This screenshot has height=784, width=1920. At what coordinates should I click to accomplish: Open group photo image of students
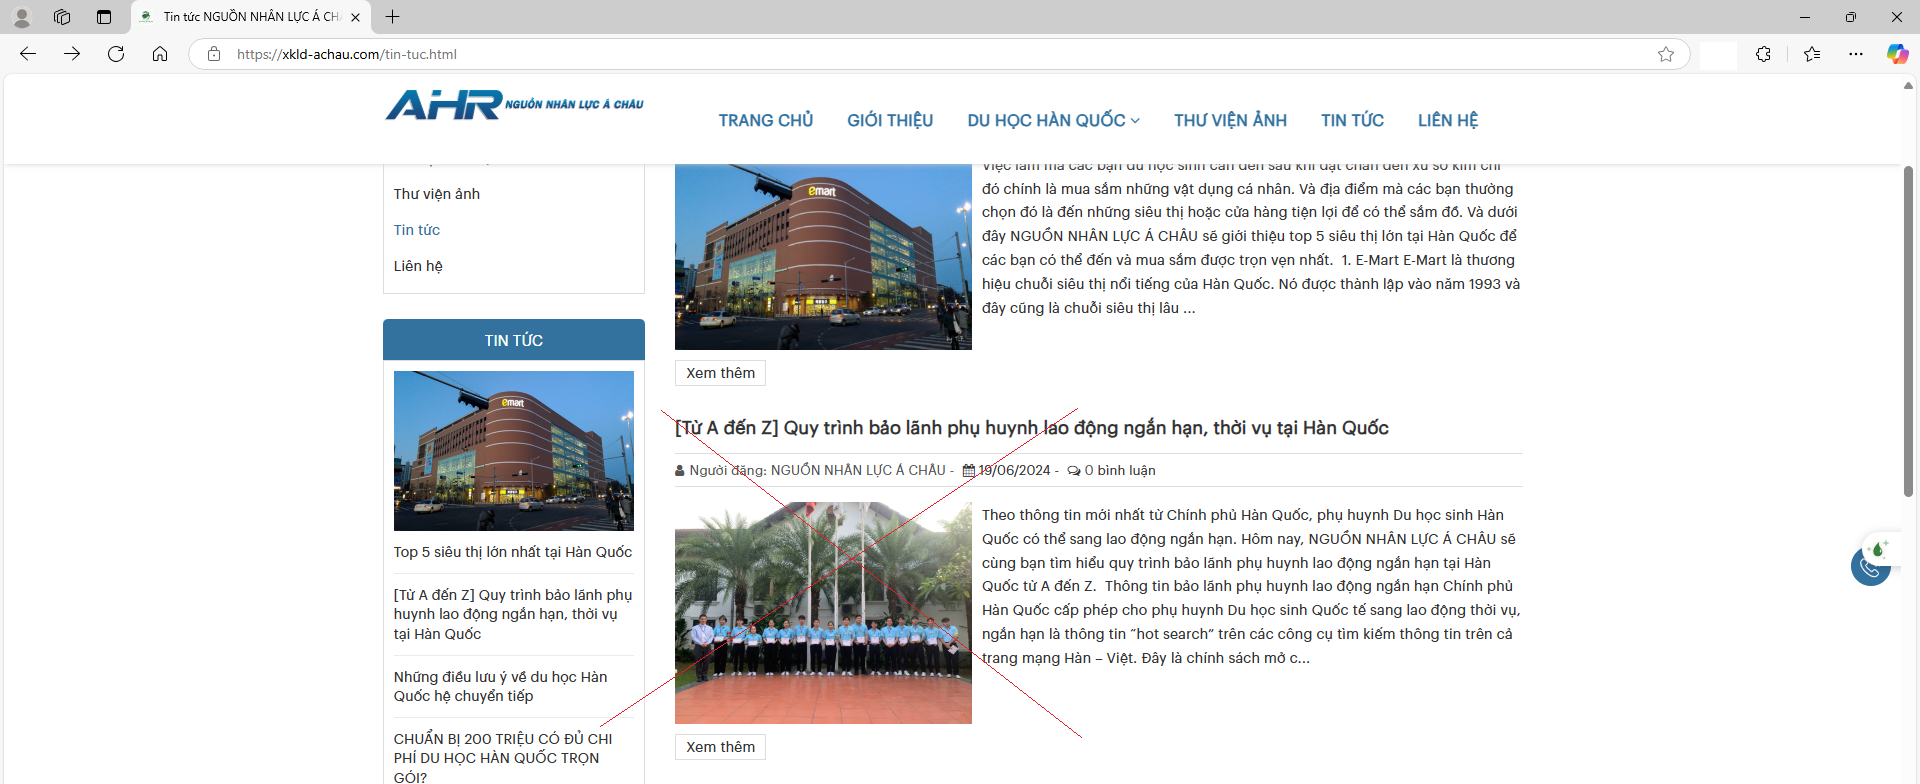823,613
